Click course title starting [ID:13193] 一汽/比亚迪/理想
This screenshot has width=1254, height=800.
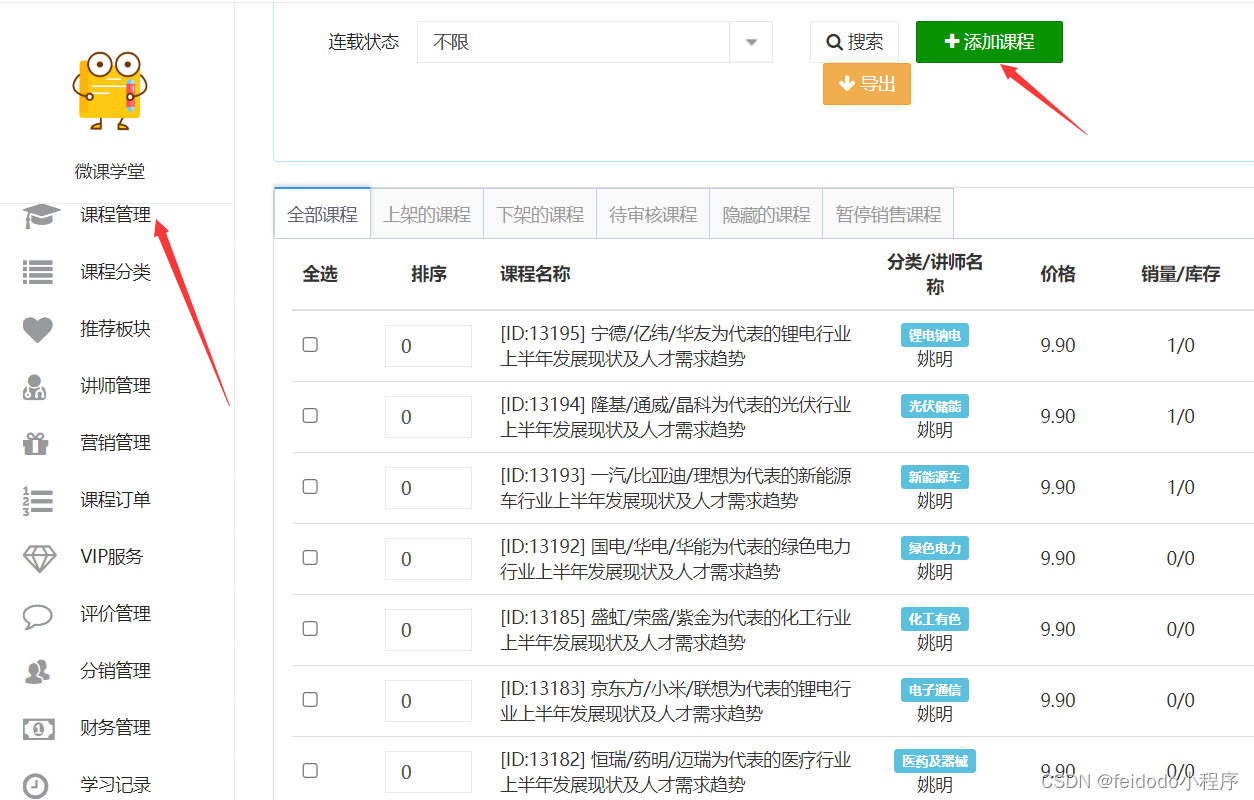(x=676, y=488)
